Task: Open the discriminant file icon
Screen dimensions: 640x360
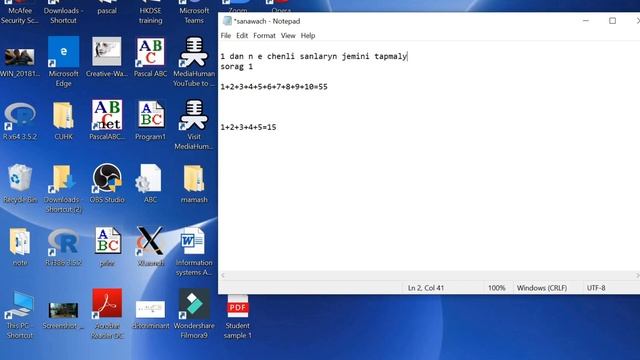Action: (150, 309)
